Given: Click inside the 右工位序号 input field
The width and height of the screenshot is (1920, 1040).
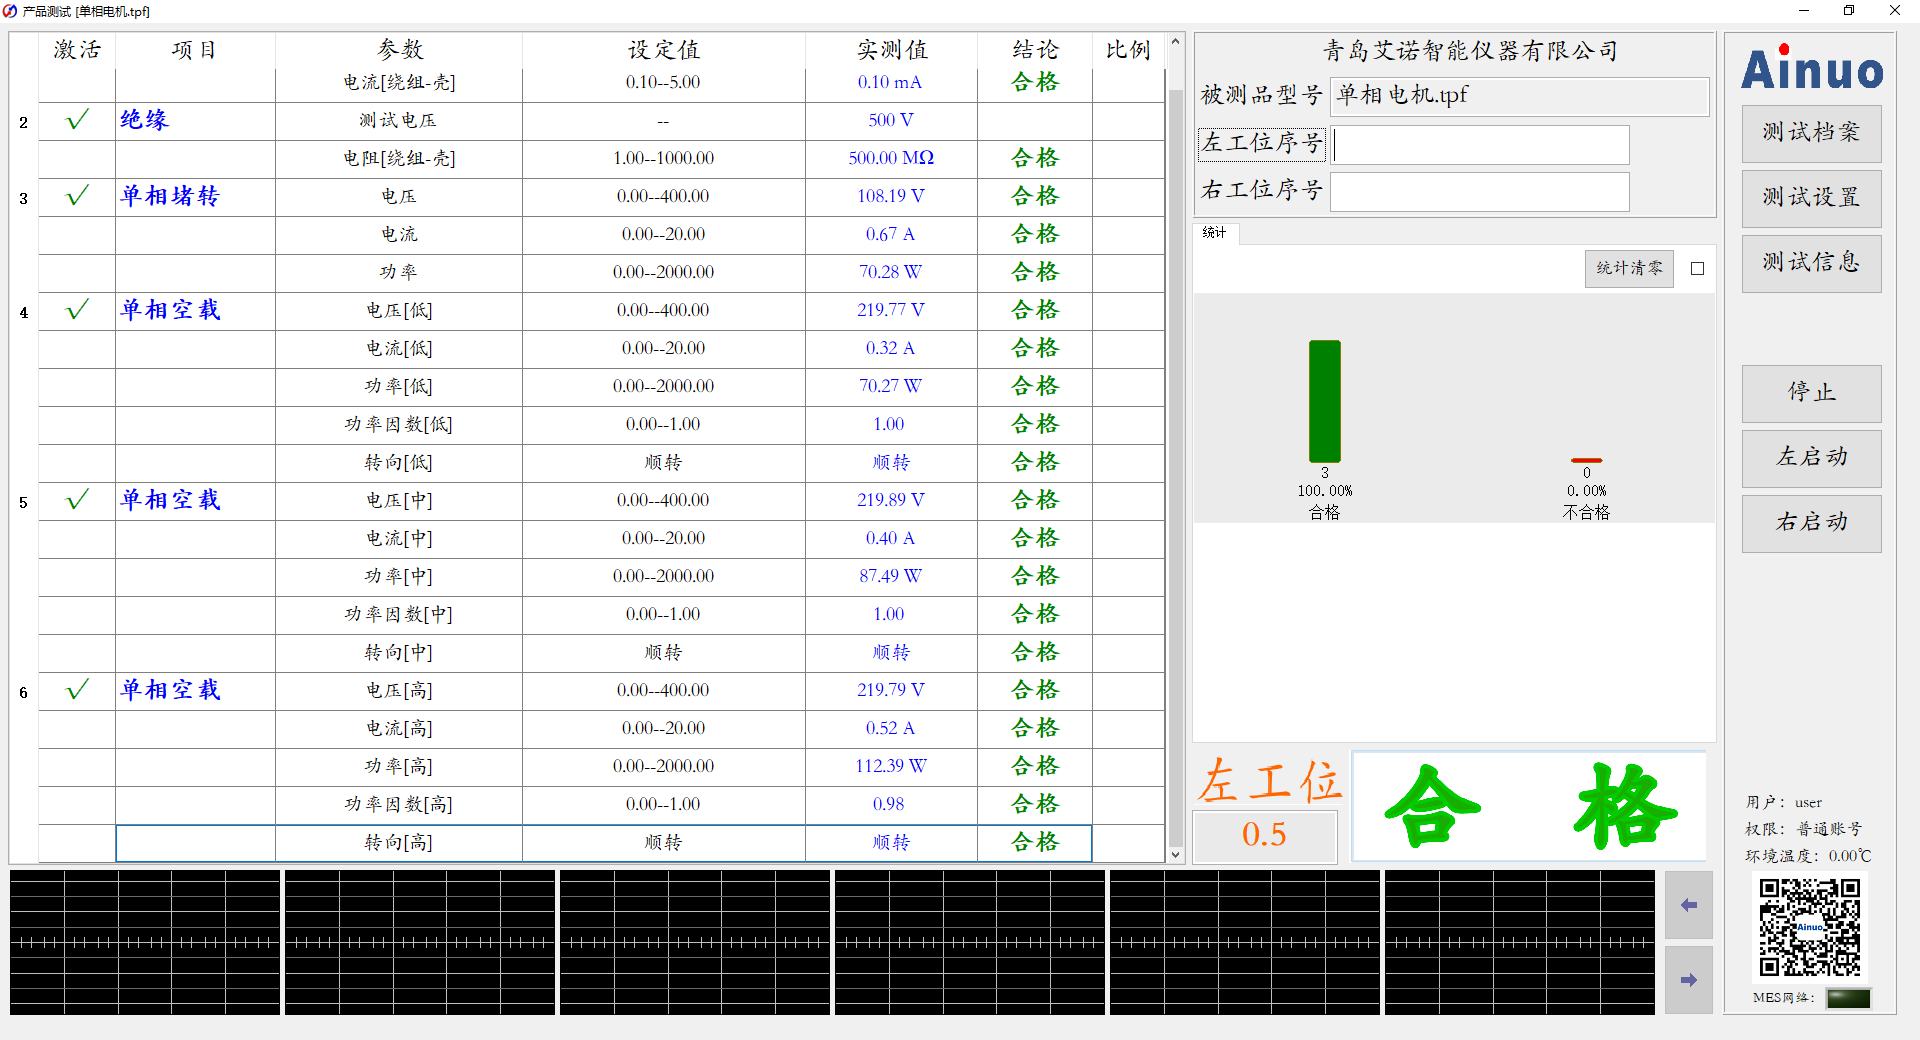Looking at the screenshot, I should [x=1480, y=191].
